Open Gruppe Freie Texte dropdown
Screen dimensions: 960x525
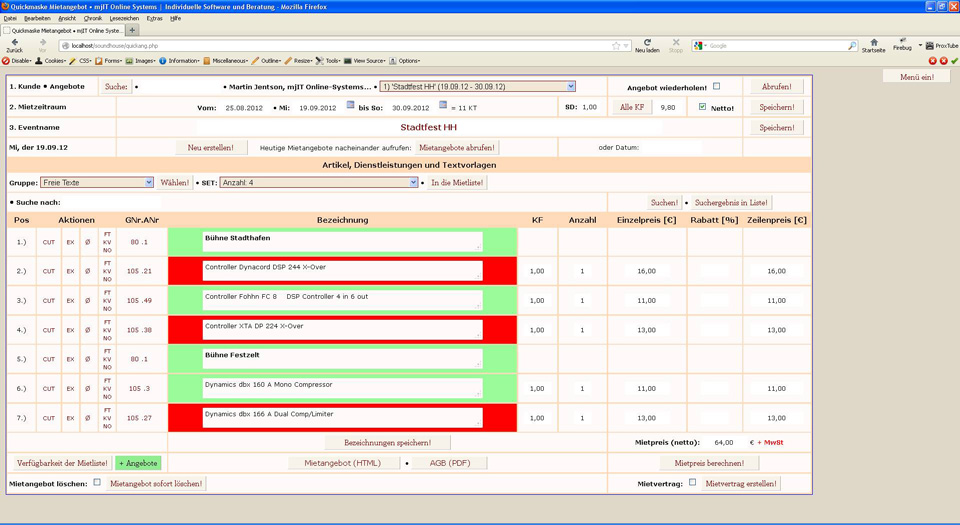point(97,182)
